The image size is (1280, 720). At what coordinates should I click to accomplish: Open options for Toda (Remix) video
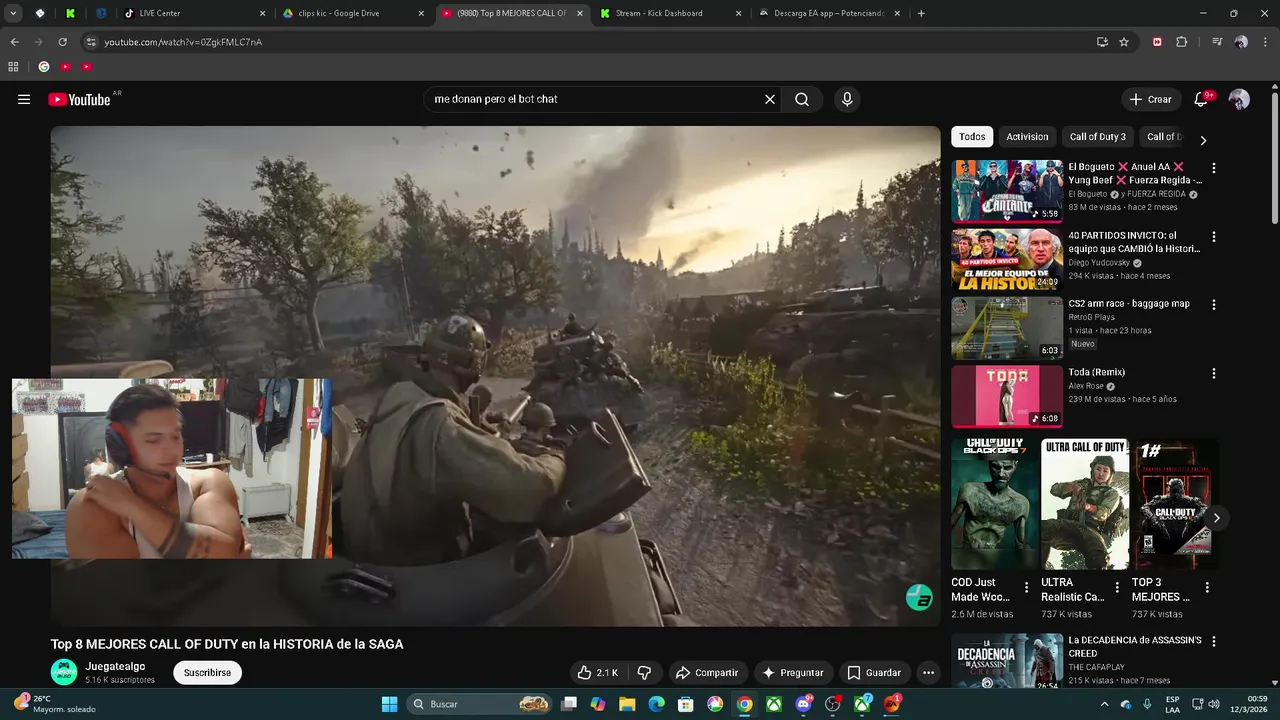click(1214, 373)
